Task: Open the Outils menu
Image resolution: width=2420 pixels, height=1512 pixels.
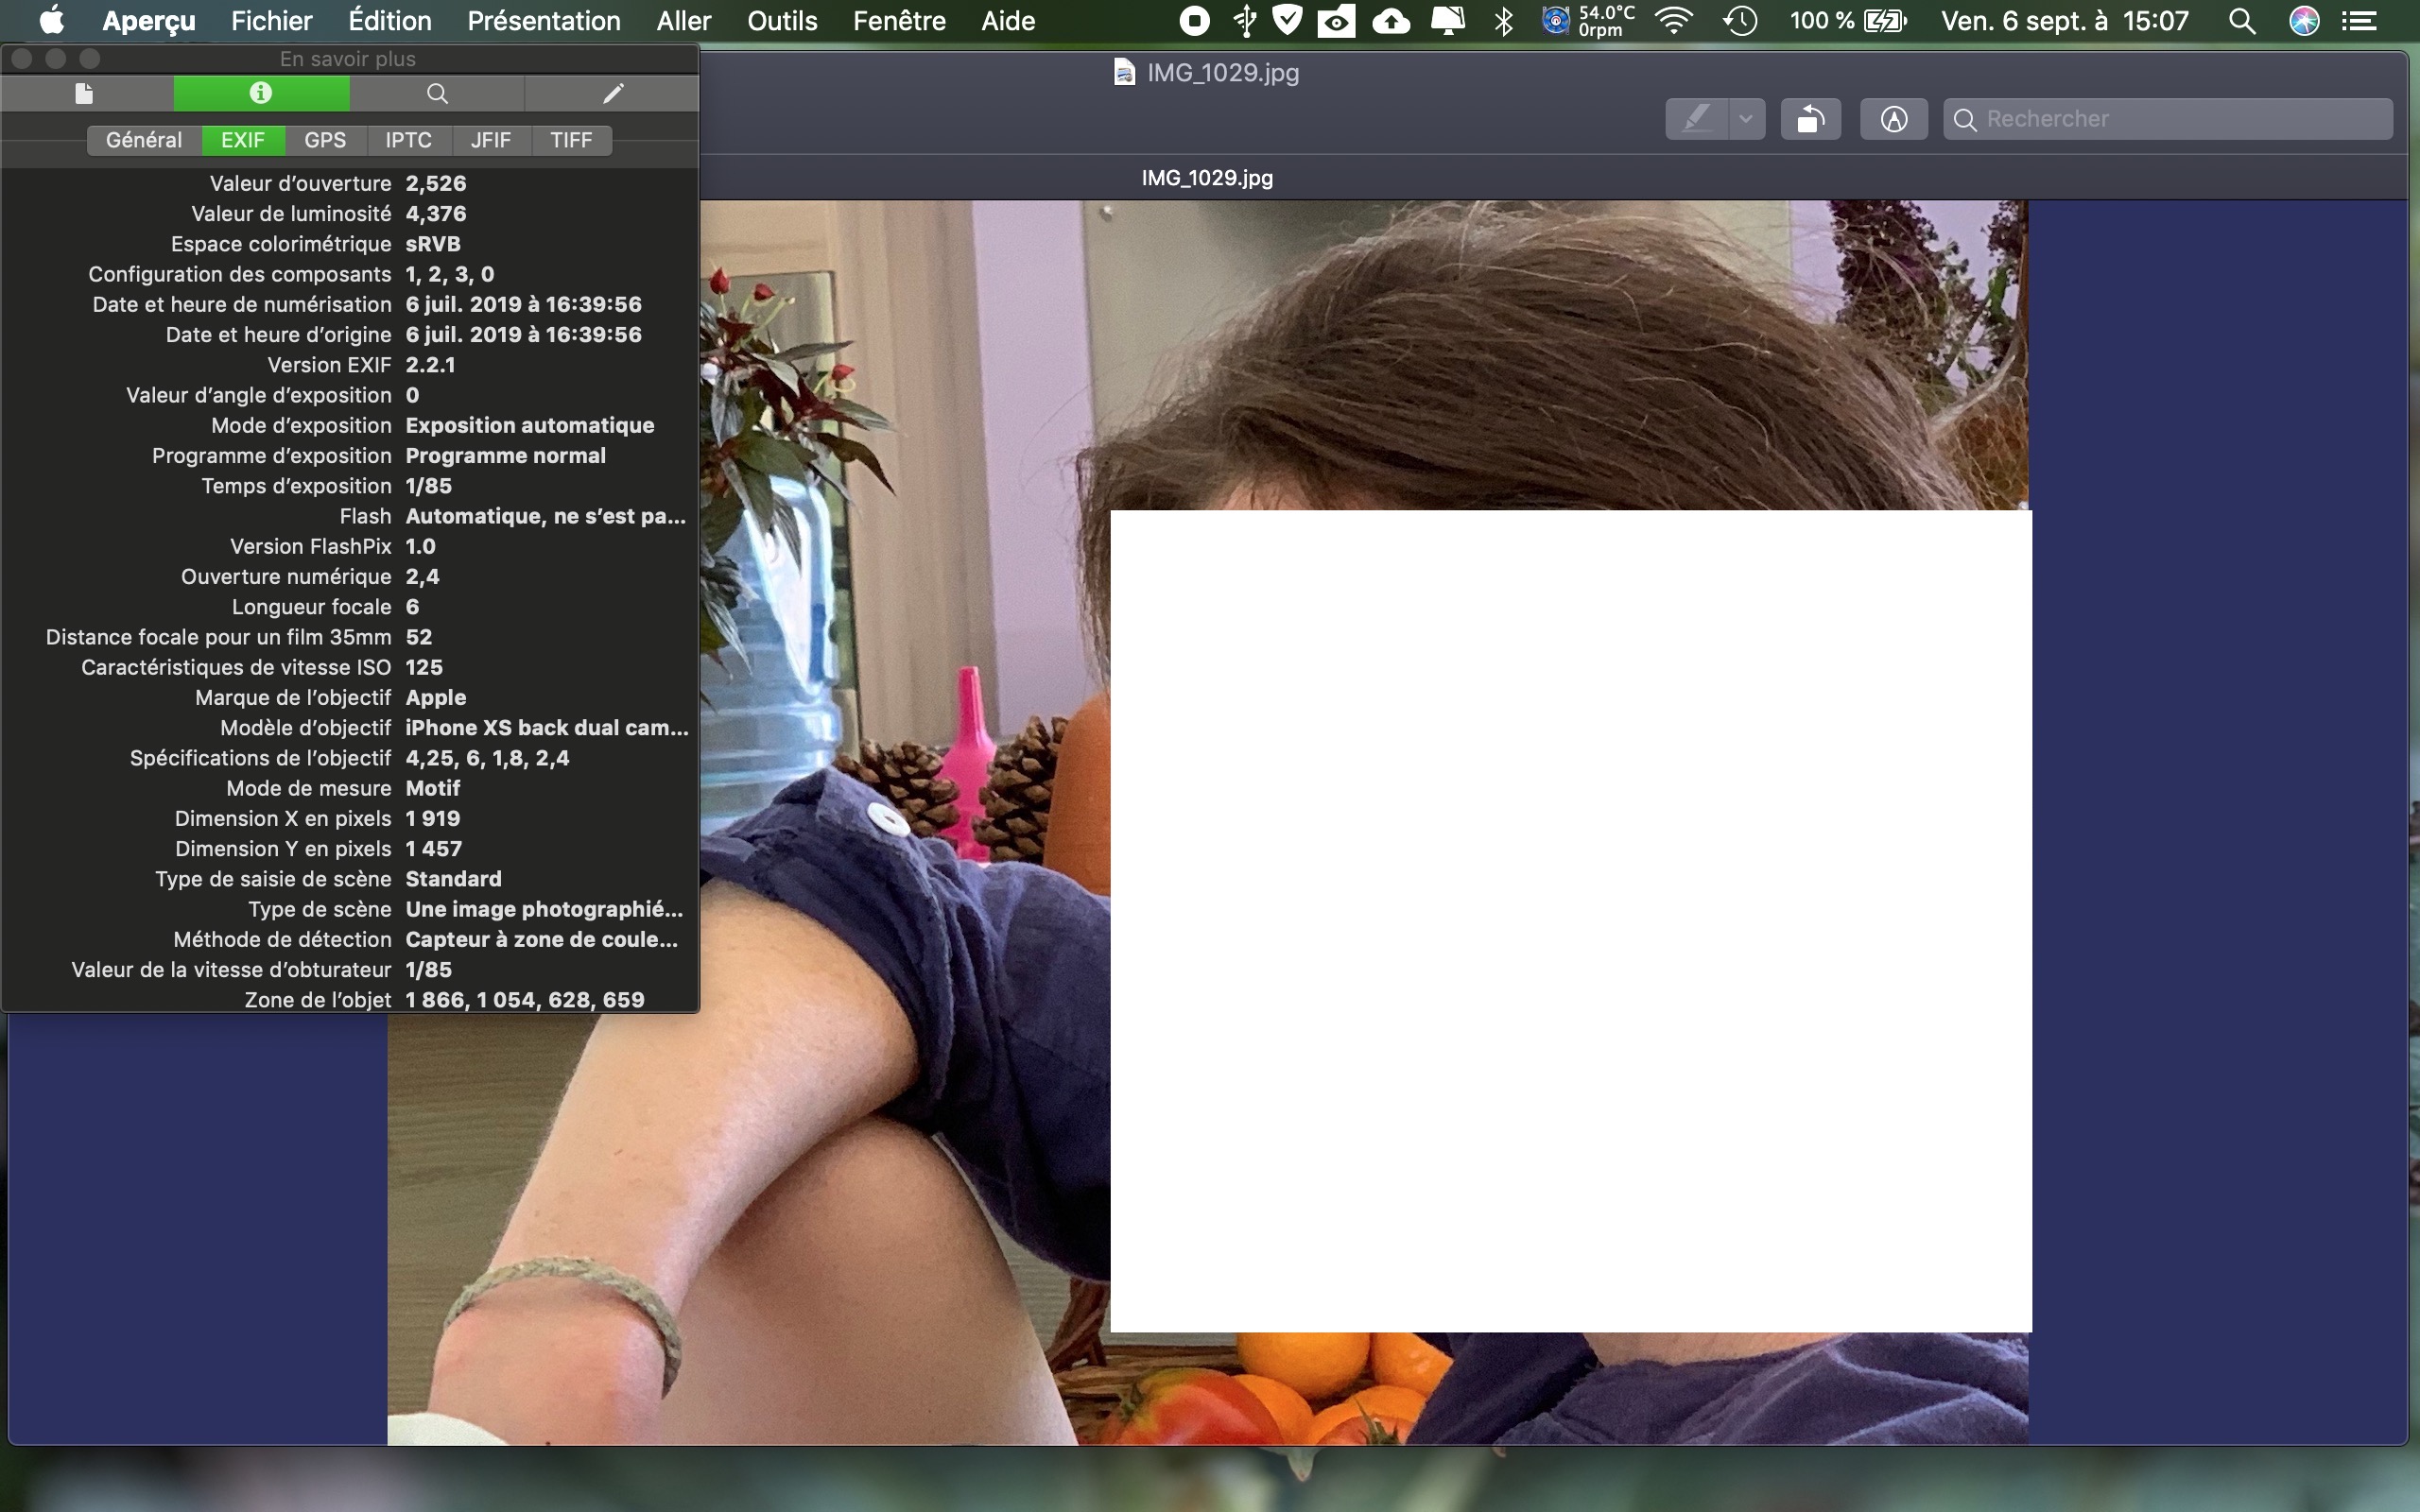Action: tap(782, 21)
